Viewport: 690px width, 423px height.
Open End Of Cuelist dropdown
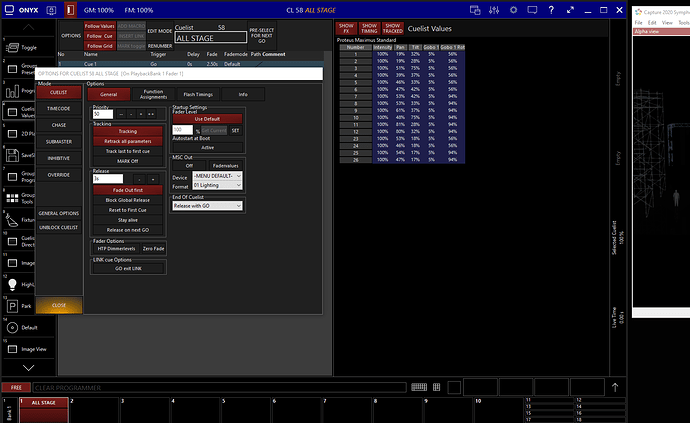point(207,206)
